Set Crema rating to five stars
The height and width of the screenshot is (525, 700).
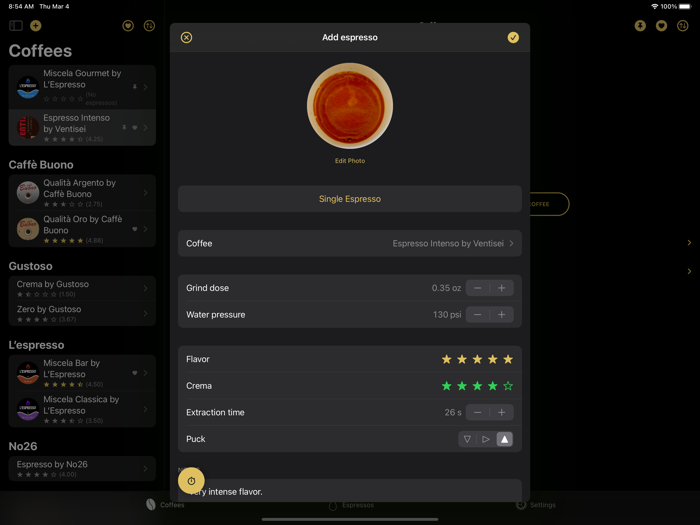pos(508,386)
